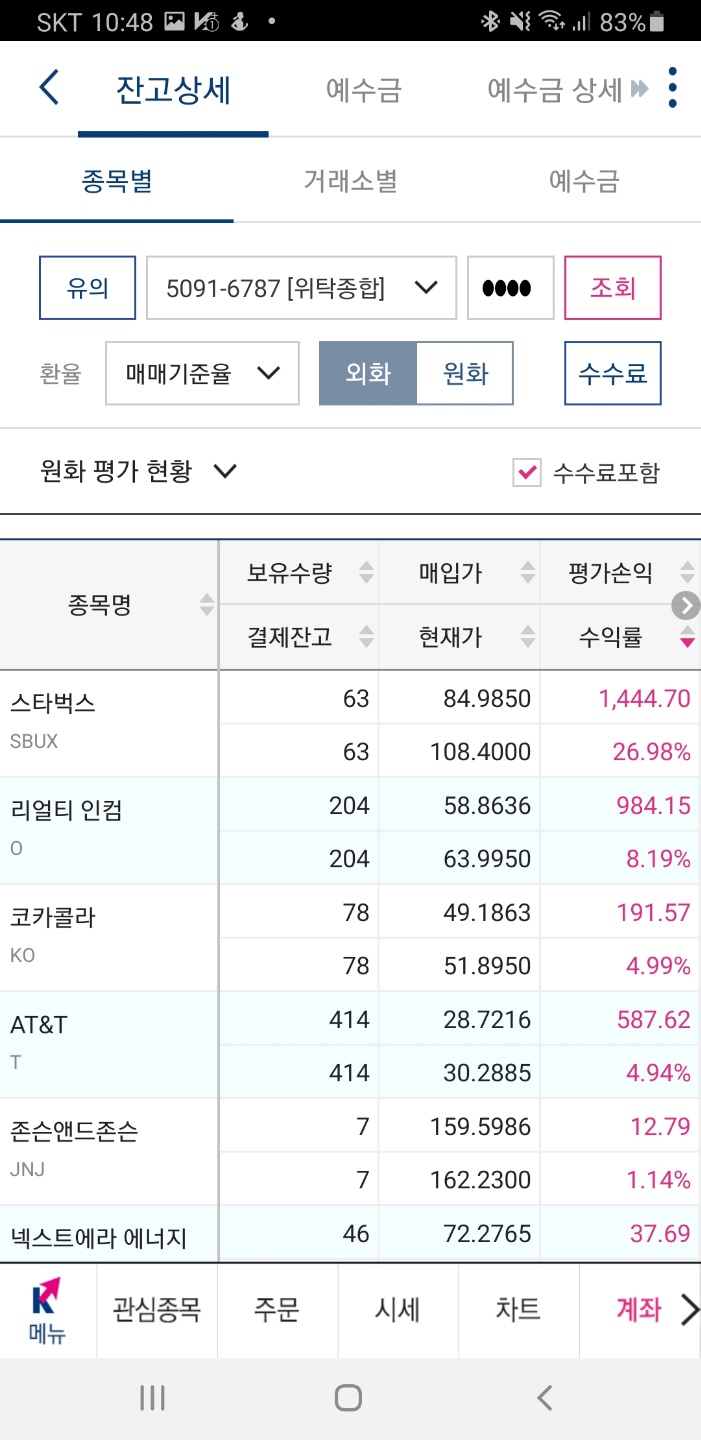Sort by 보유수량 column
This screenshot has width=701, height=1440.
coord(366,572)
